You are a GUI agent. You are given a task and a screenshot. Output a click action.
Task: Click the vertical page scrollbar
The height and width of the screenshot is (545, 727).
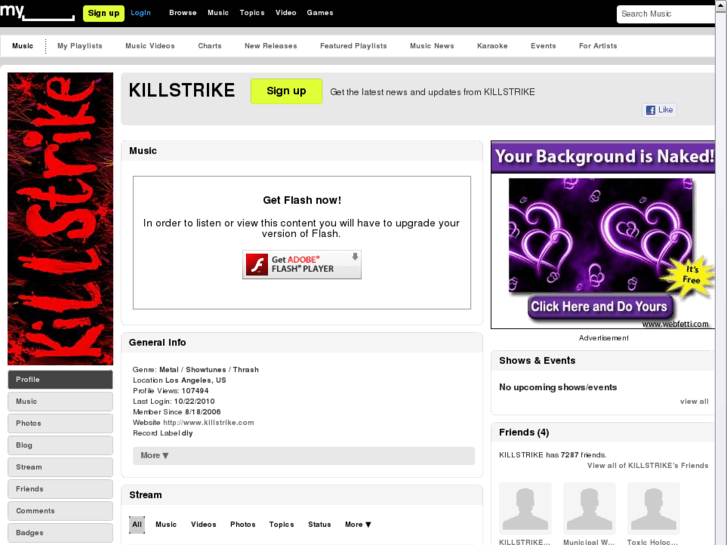pos(721,278)
